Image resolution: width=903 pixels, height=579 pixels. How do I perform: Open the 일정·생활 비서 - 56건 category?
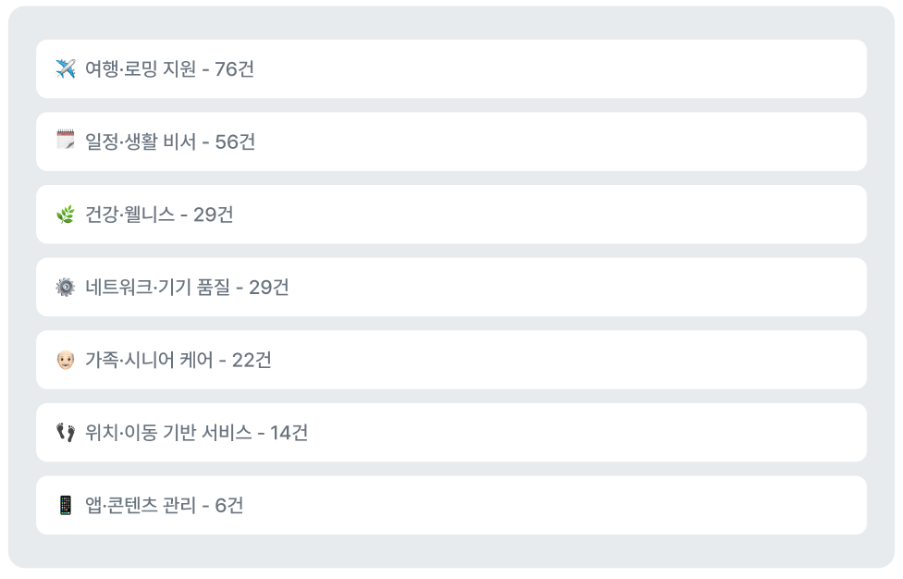(x=451, y=142)
